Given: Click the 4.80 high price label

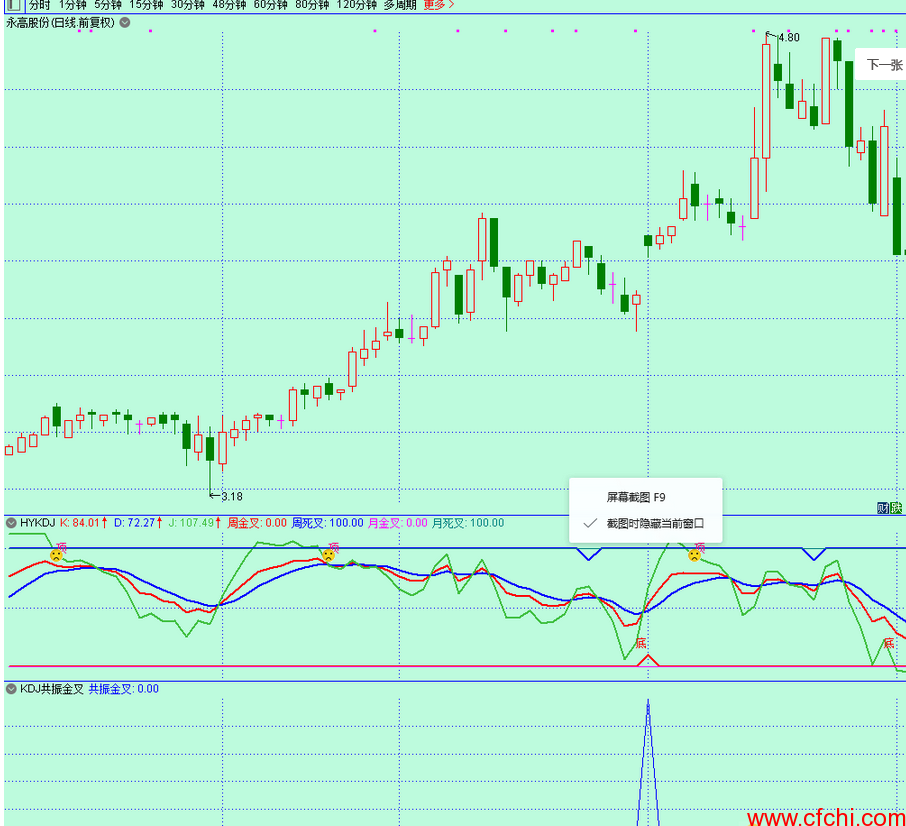Looking at the screenshot, I should 789,38.
